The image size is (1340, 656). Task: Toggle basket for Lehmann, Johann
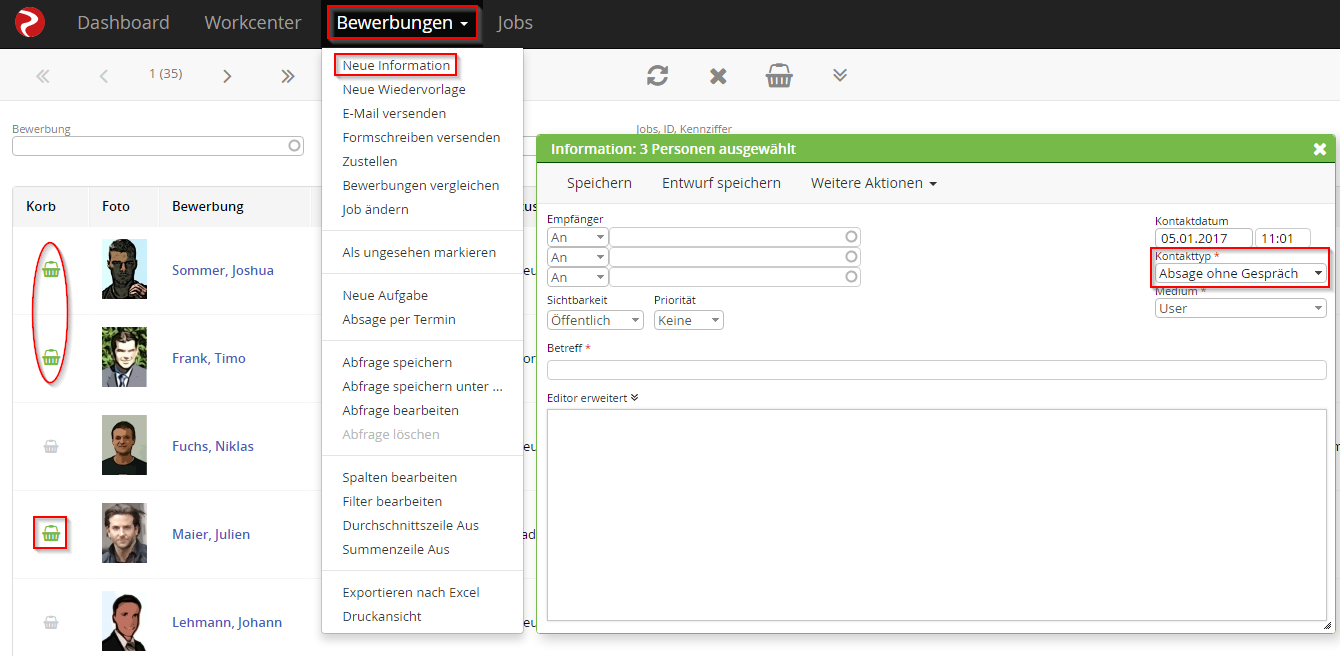pos(51,622)
